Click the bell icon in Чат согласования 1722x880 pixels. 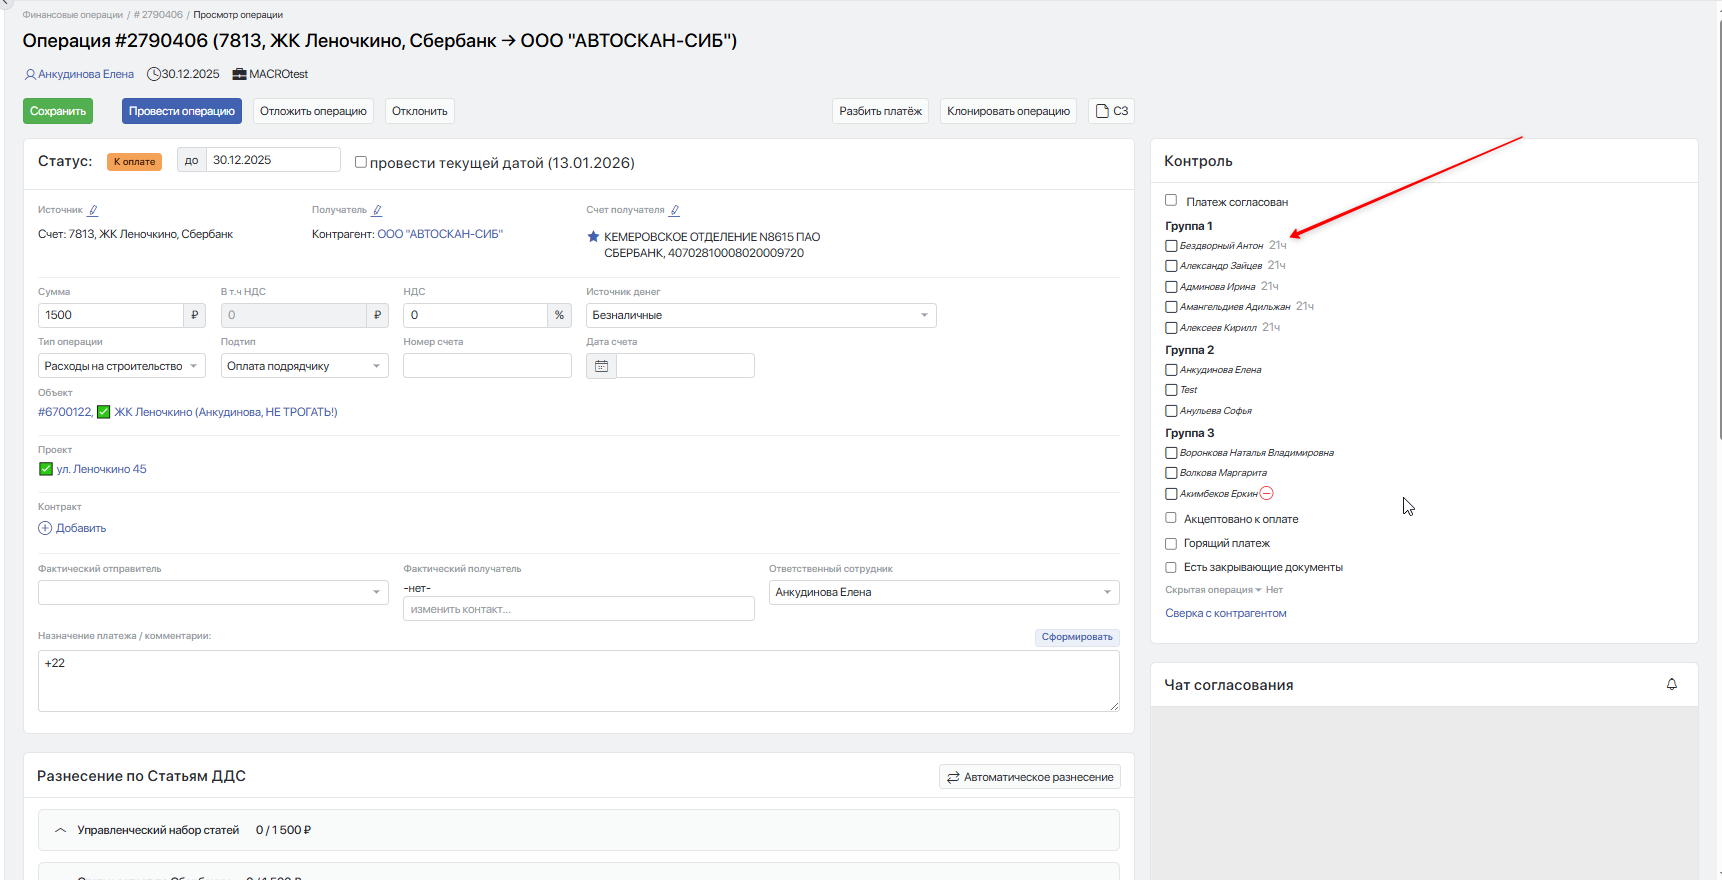[1671, 684]
